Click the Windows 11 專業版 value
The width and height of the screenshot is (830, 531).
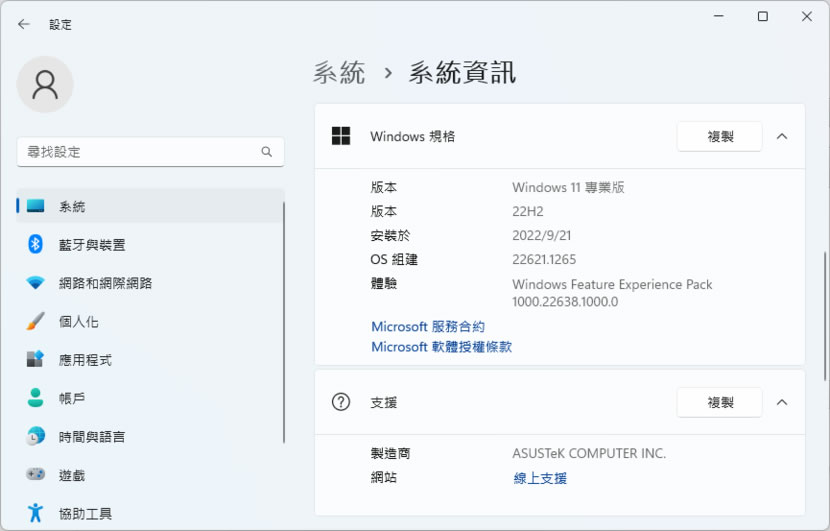point(568,187)
